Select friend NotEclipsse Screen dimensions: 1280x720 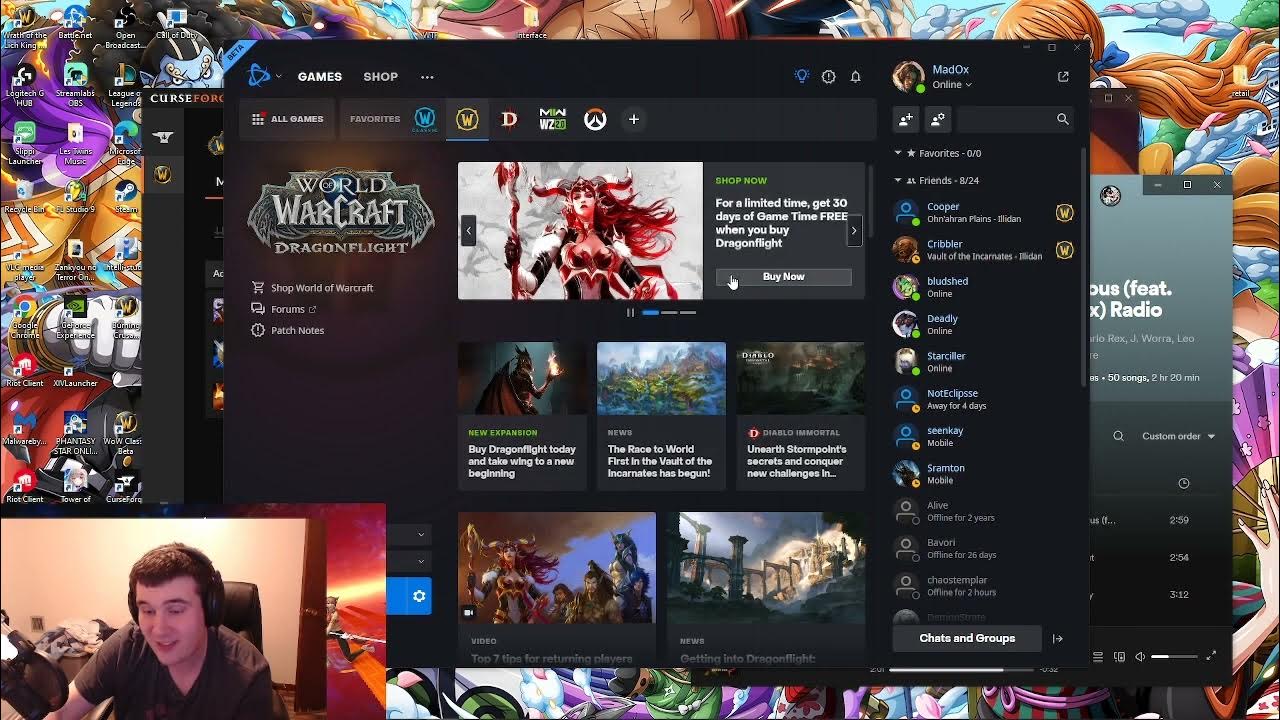[x=980, y=399]
